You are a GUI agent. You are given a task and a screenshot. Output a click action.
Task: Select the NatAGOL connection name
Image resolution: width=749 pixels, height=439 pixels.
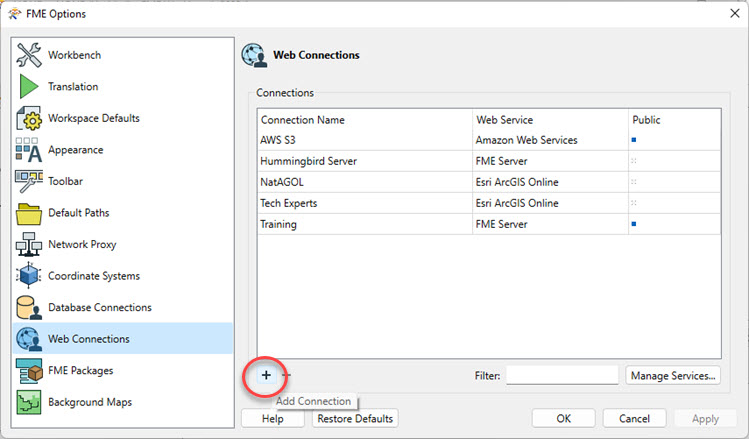282,182
